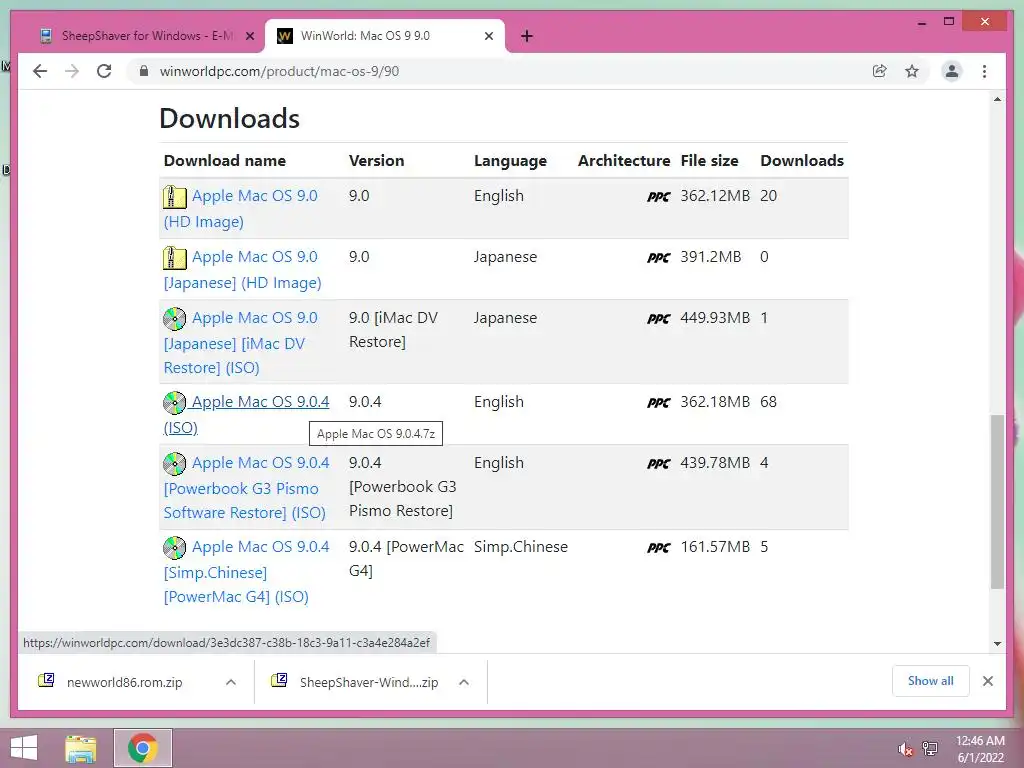Open the network tray icon
This screenshot has width=1024, height=768.
[x=930, y=748]
